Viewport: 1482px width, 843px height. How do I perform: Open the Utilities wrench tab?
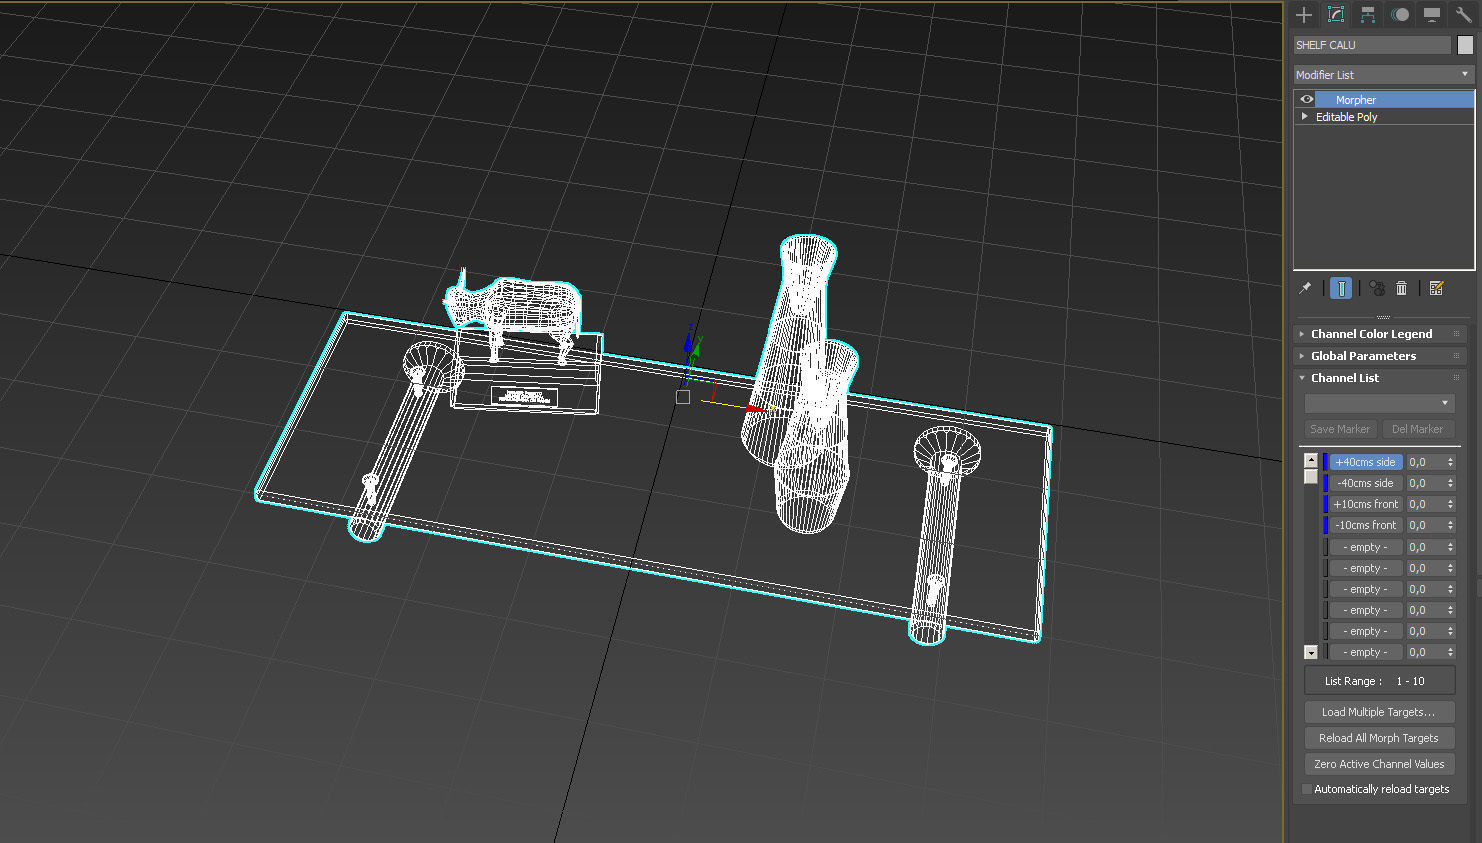coord(1463,14)
